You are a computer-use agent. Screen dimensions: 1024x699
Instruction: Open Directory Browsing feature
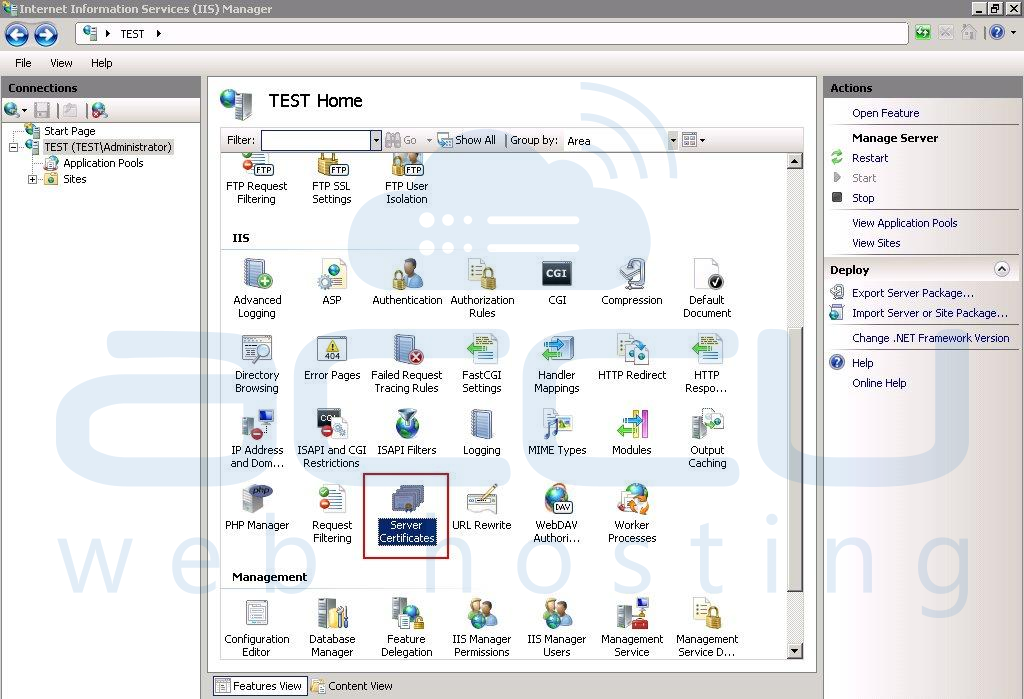pyautogui.click(x=257, y=364)
